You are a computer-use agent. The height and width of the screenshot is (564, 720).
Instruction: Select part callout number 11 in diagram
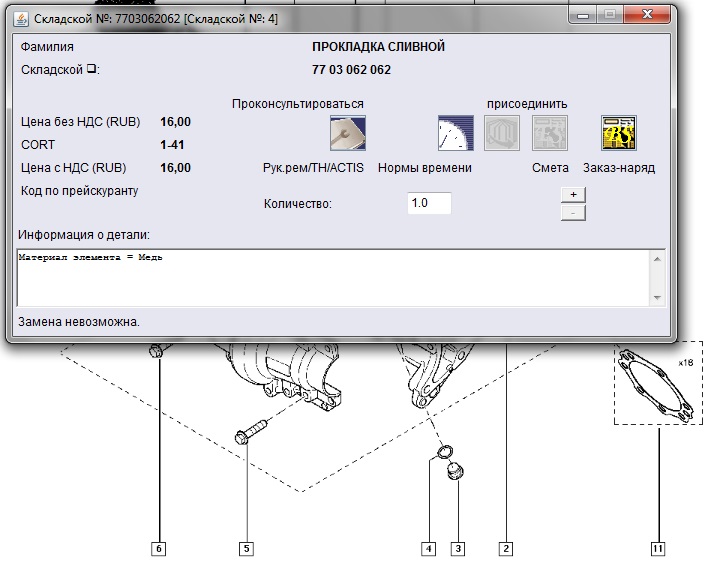[x=657, y=548]
